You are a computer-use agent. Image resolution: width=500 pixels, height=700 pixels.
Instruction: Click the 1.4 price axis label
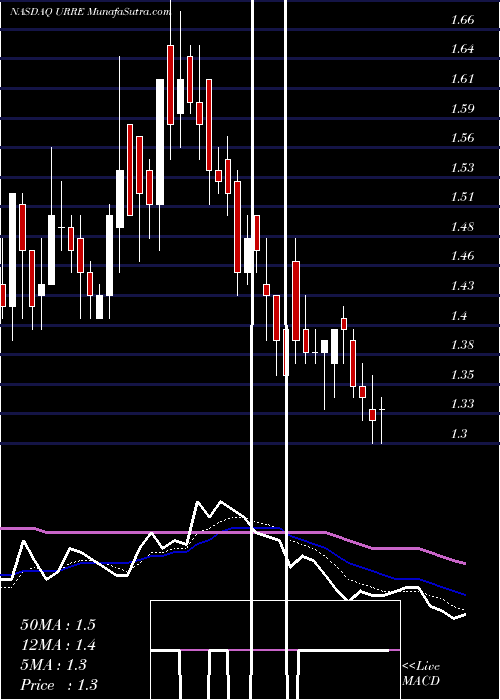pos(459,316)
